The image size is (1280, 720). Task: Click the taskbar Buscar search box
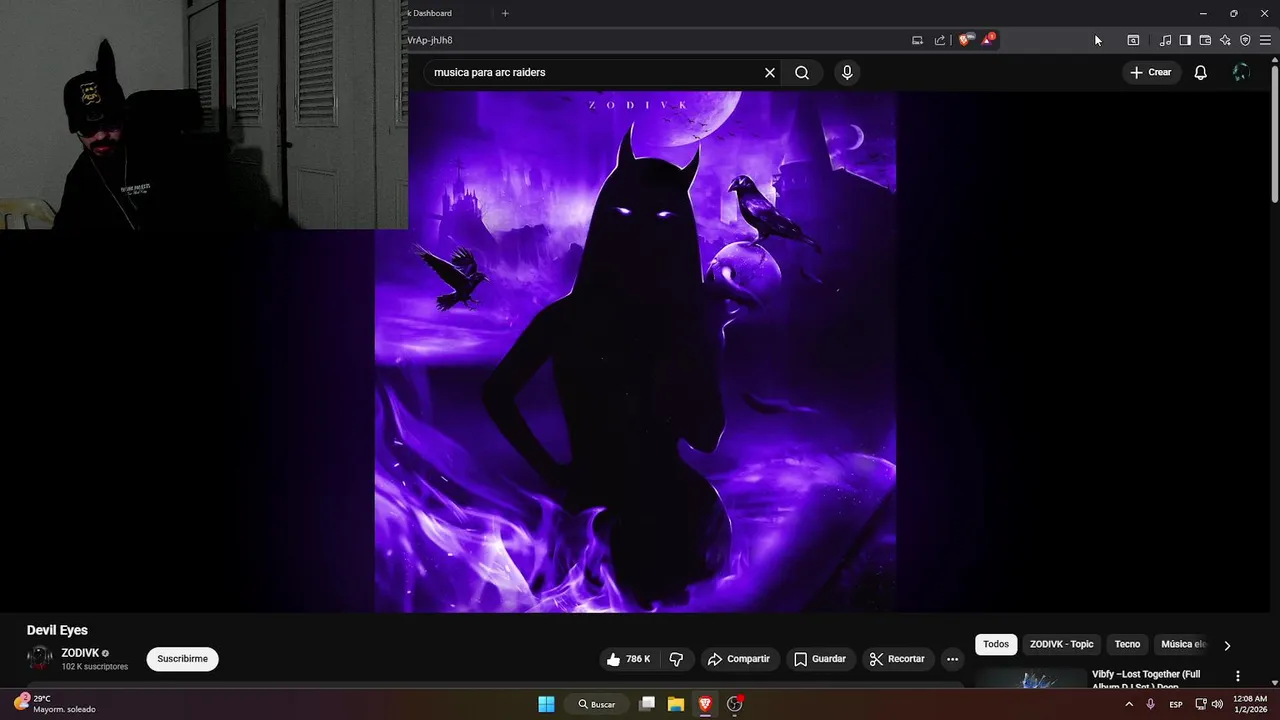click(596, 704)
